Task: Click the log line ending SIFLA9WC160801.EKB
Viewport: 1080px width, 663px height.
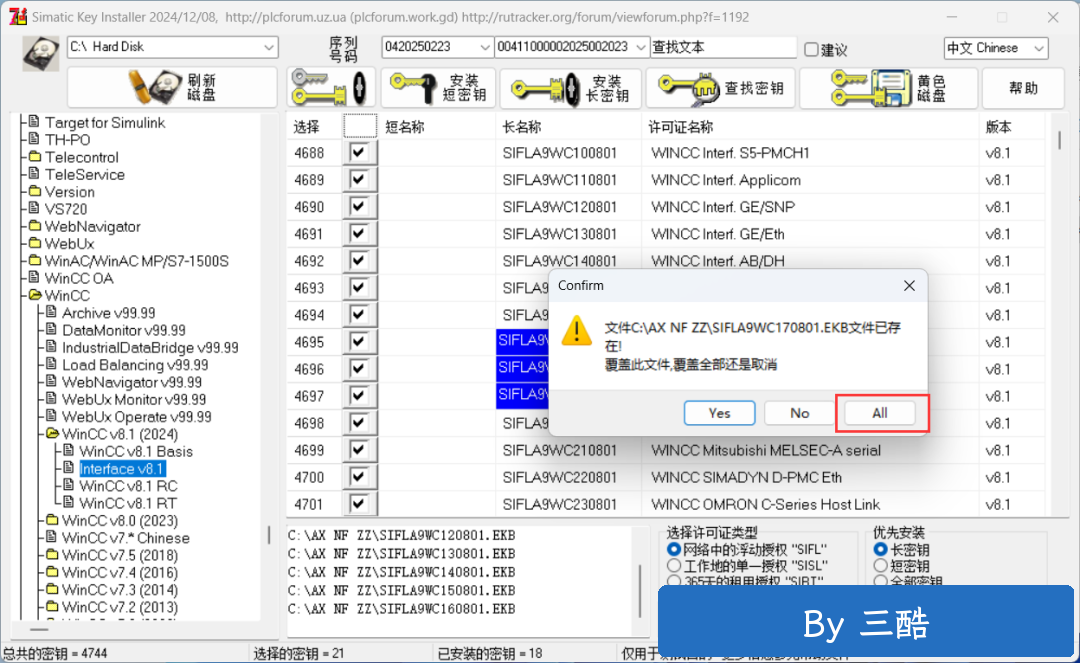Action: [402, 609]
